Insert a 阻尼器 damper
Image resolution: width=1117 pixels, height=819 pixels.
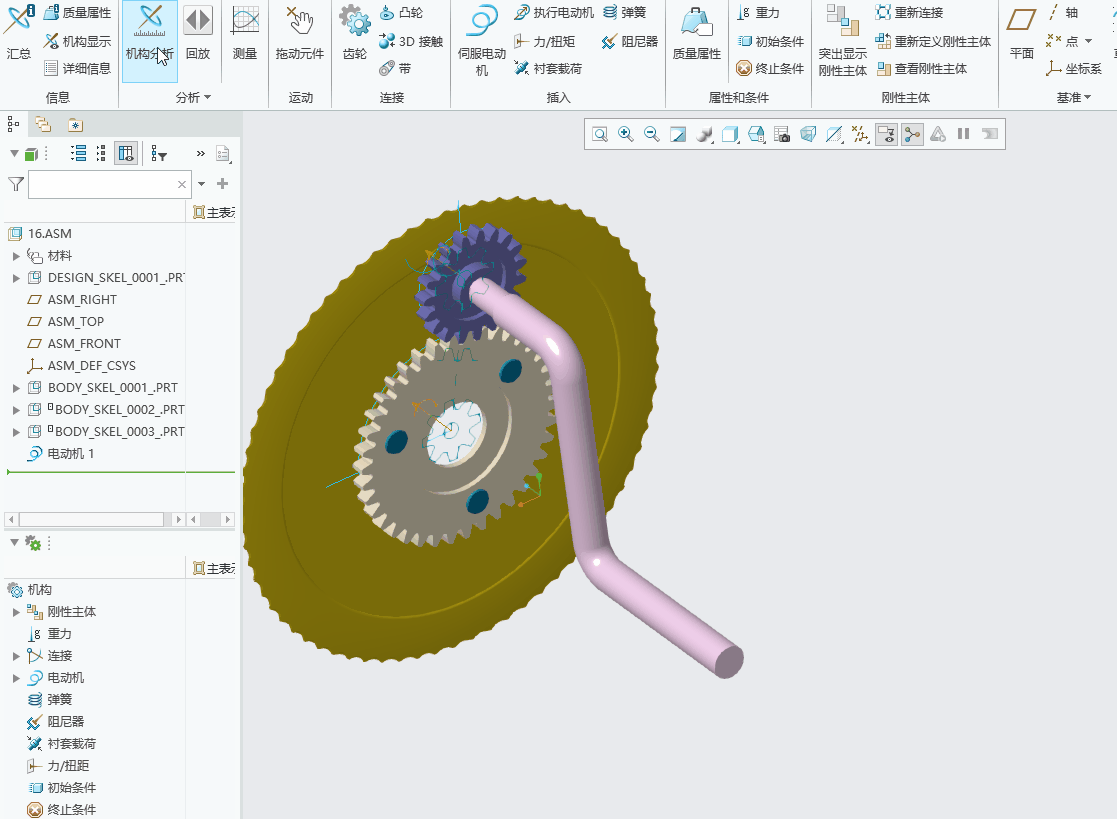click(630, 41)
